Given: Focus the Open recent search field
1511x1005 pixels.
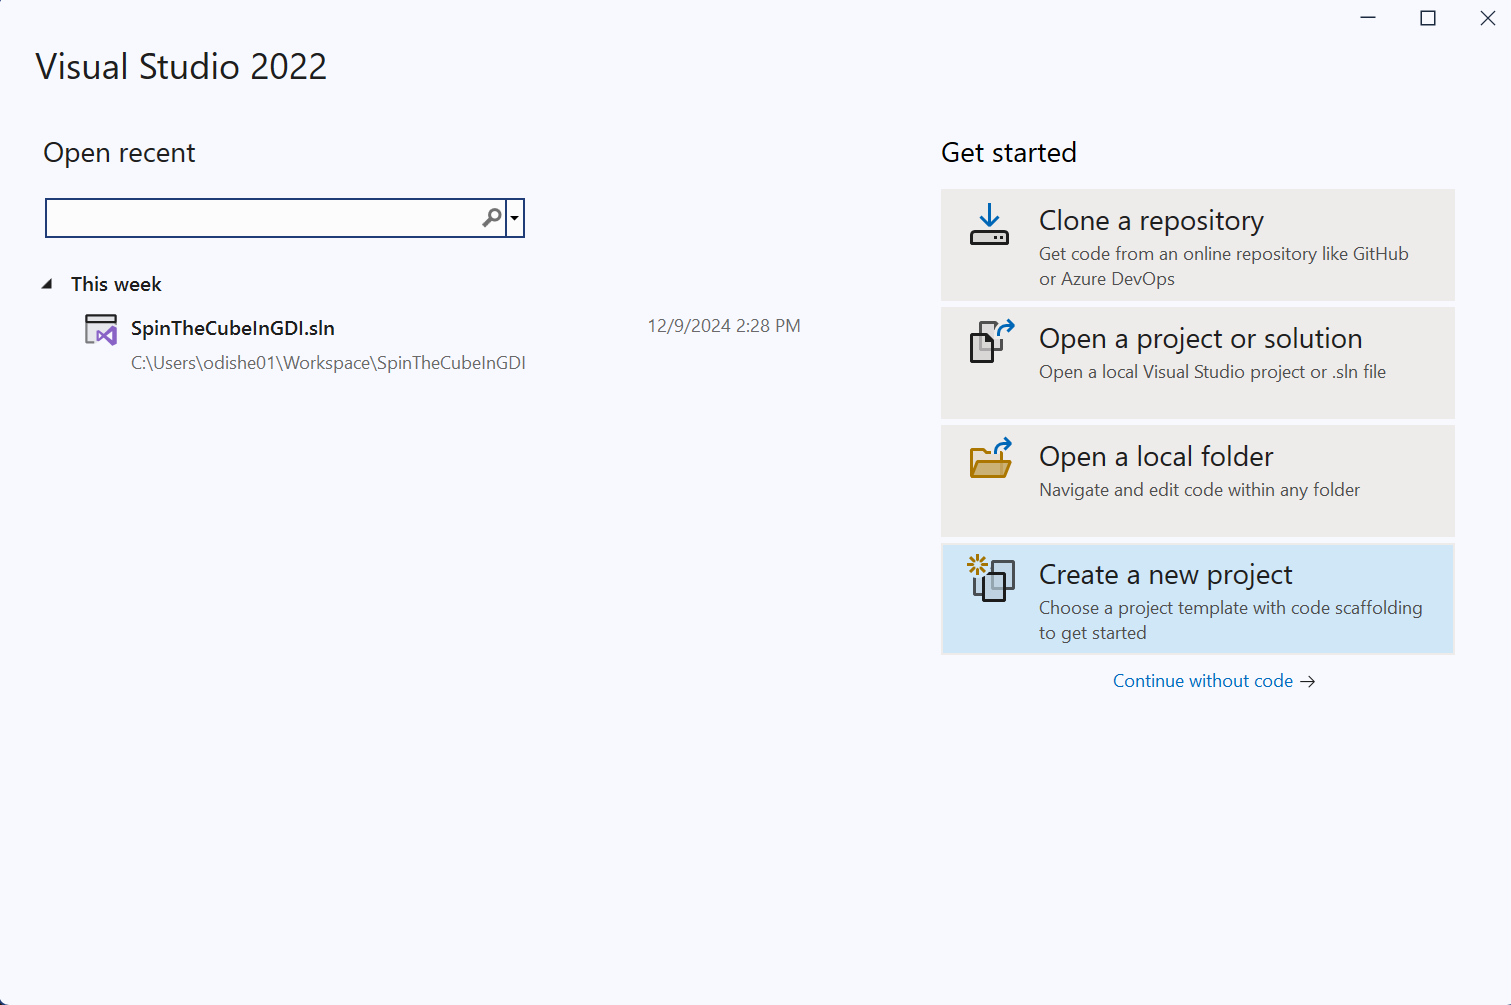Looking at the screenshot, I should pos(275,217).
